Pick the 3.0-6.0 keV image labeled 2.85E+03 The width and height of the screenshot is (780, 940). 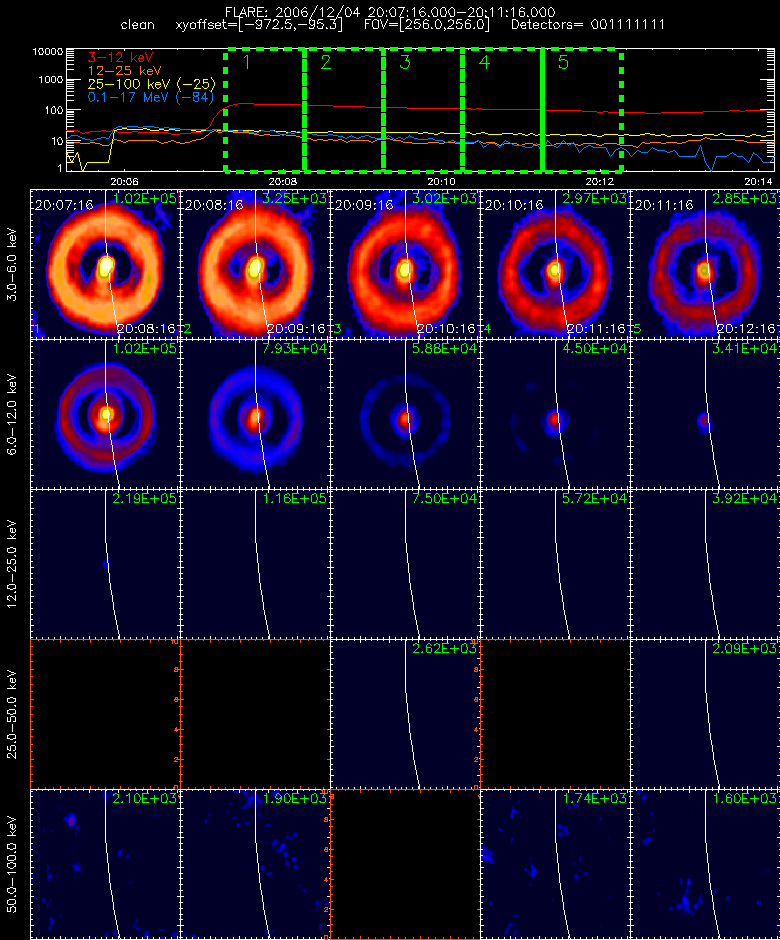pyautogui.click(x=705, y=264)
